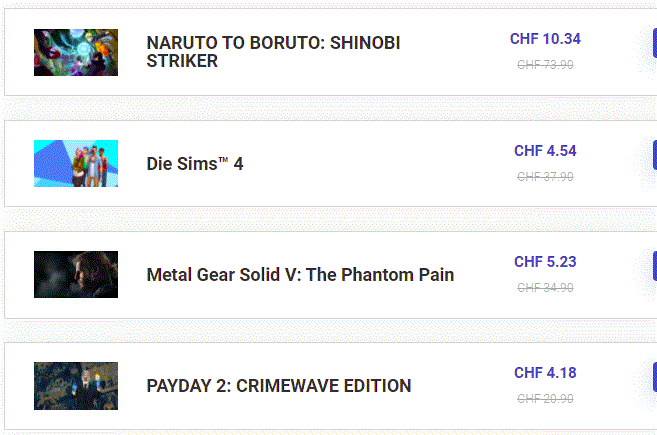Click the crossed-out CHF 73.90 price
The height and width of the screenshot is (435, 657).
(545, 65)
